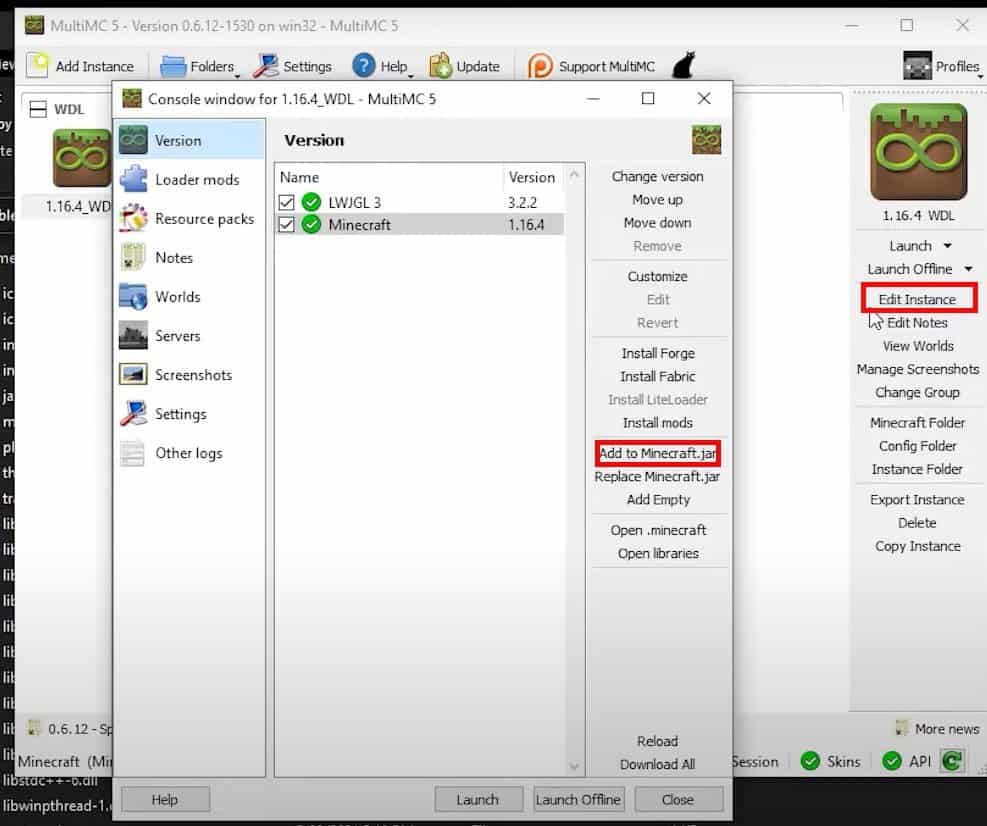
Task: Click Manage Screenshots in the sidebar
Action: point(918,369)
